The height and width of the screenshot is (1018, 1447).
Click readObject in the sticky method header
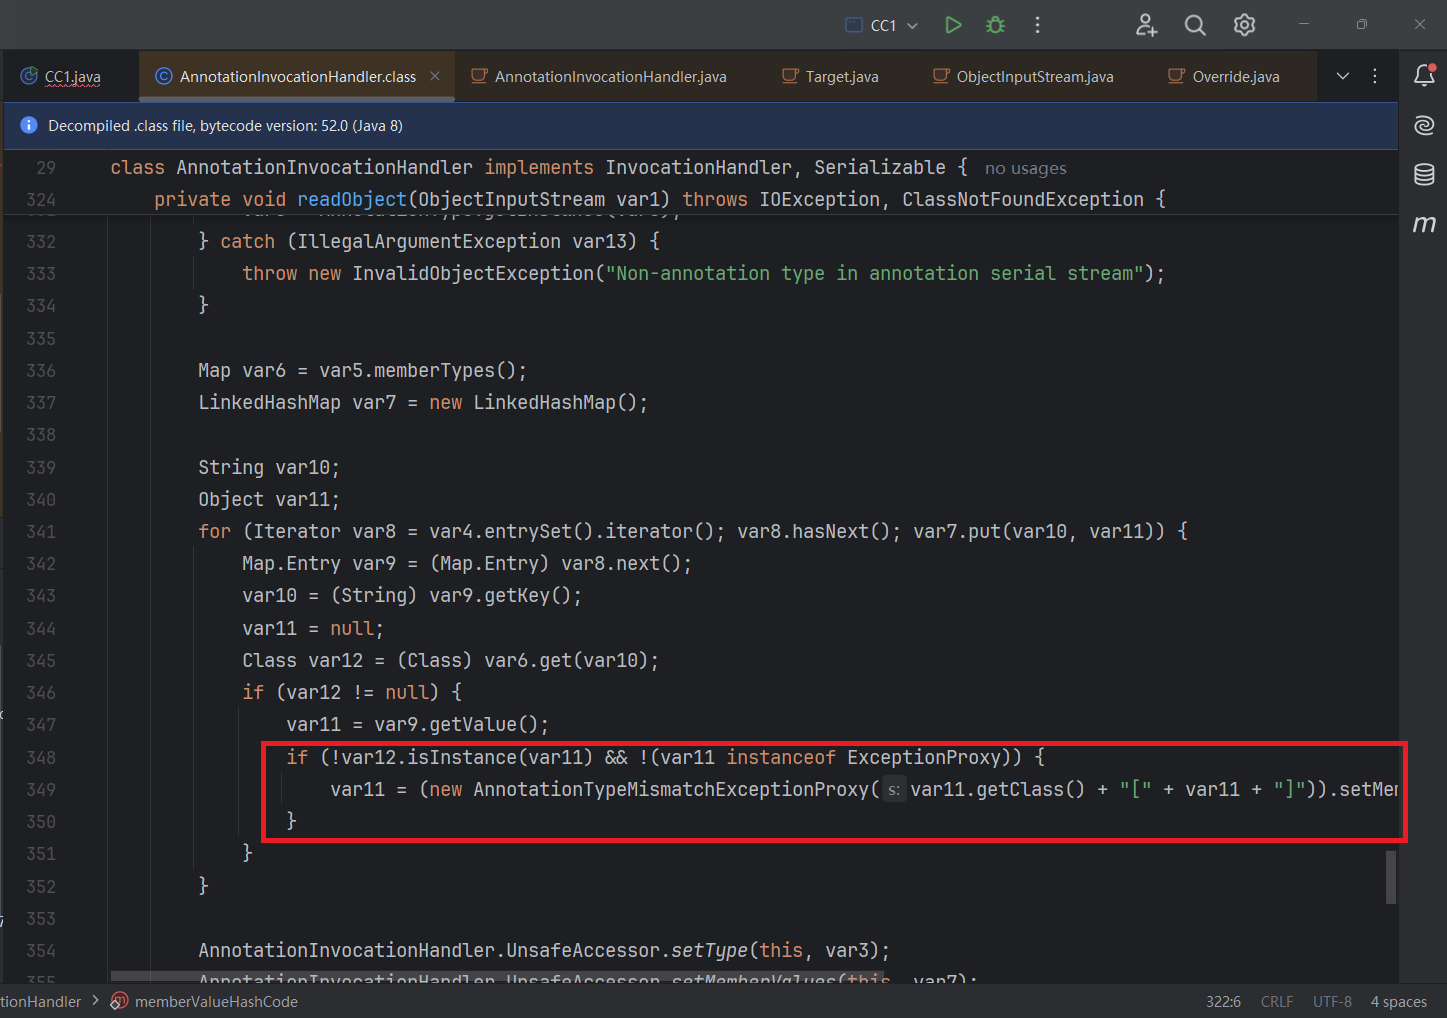(352, 199)
